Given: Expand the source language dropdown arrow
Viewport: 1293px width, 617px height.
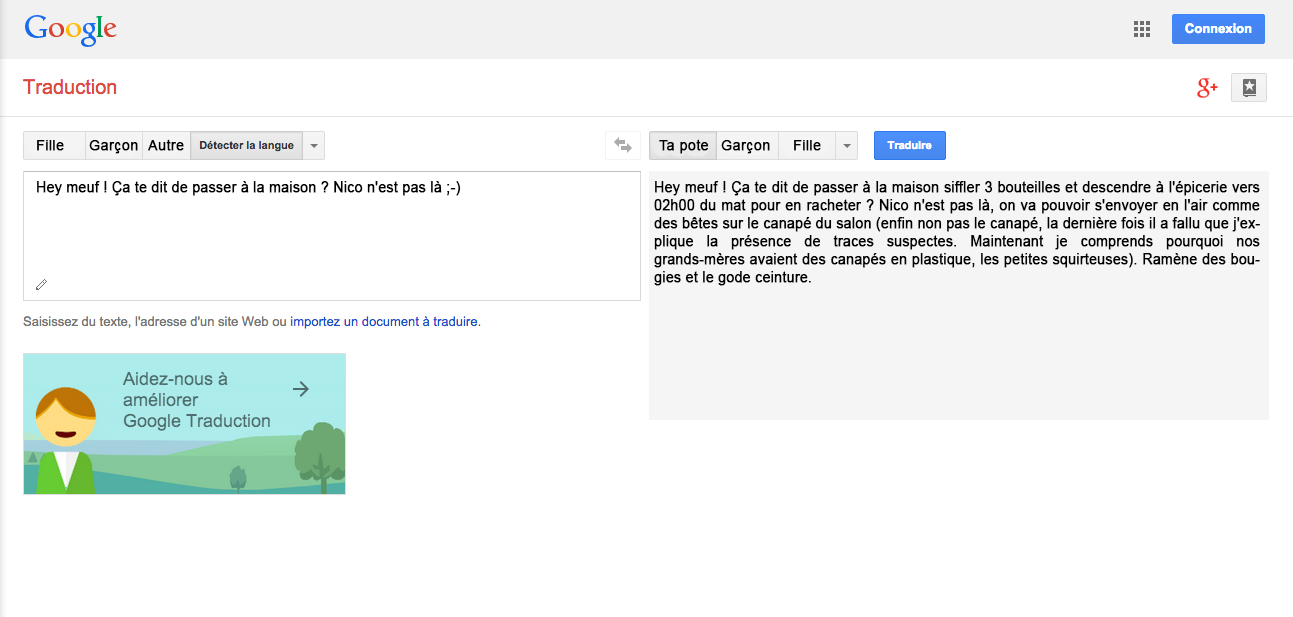Looking at the screenshot, I should pos(314,146).
